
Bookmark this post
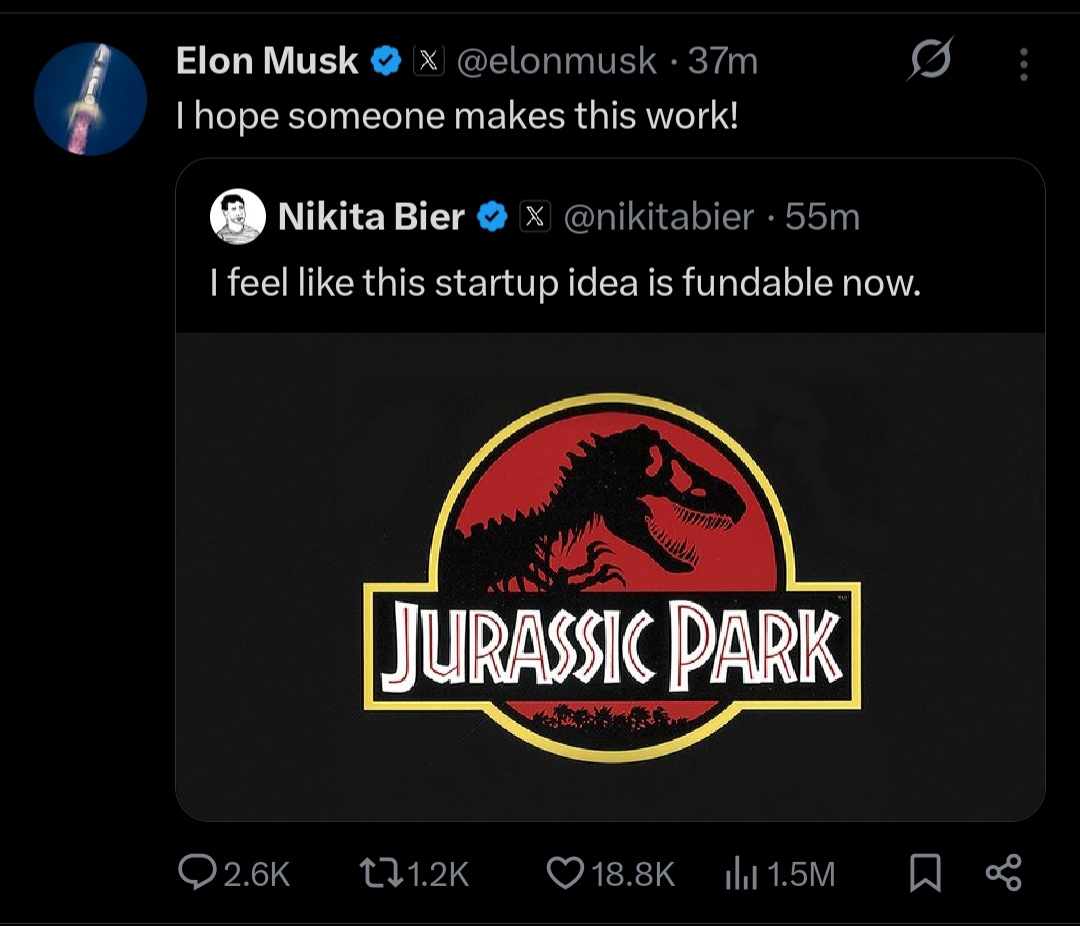pyautogui.click(x=925, y=875)
